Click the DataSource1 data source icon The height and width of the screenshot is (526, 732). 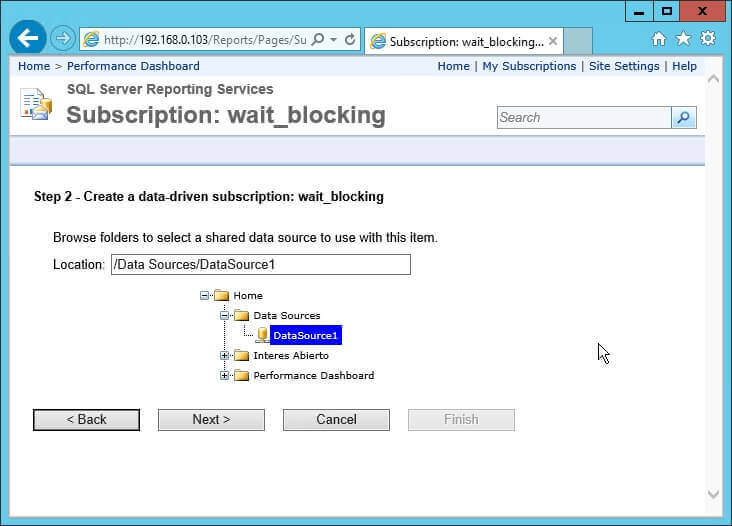point(262,335)
